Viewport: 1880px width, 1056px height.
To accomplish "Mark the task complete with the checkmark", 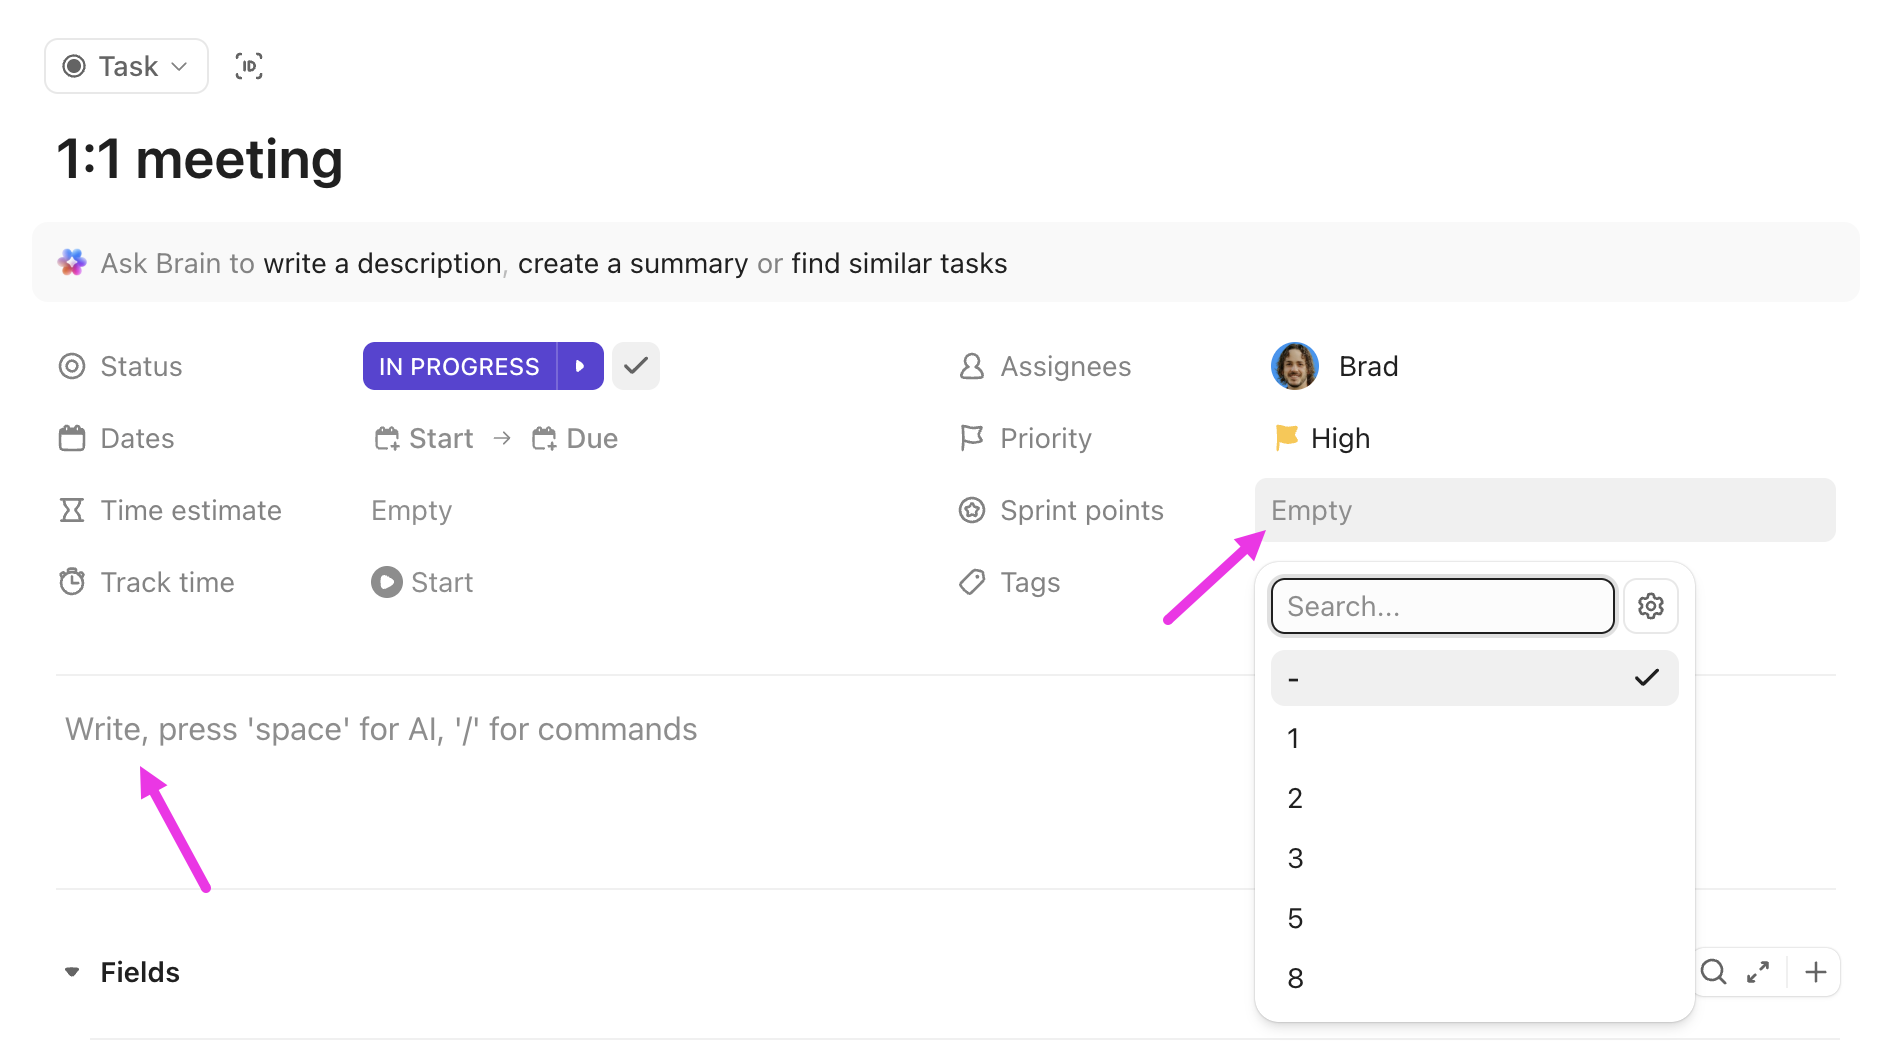I will tap(635, 366).
